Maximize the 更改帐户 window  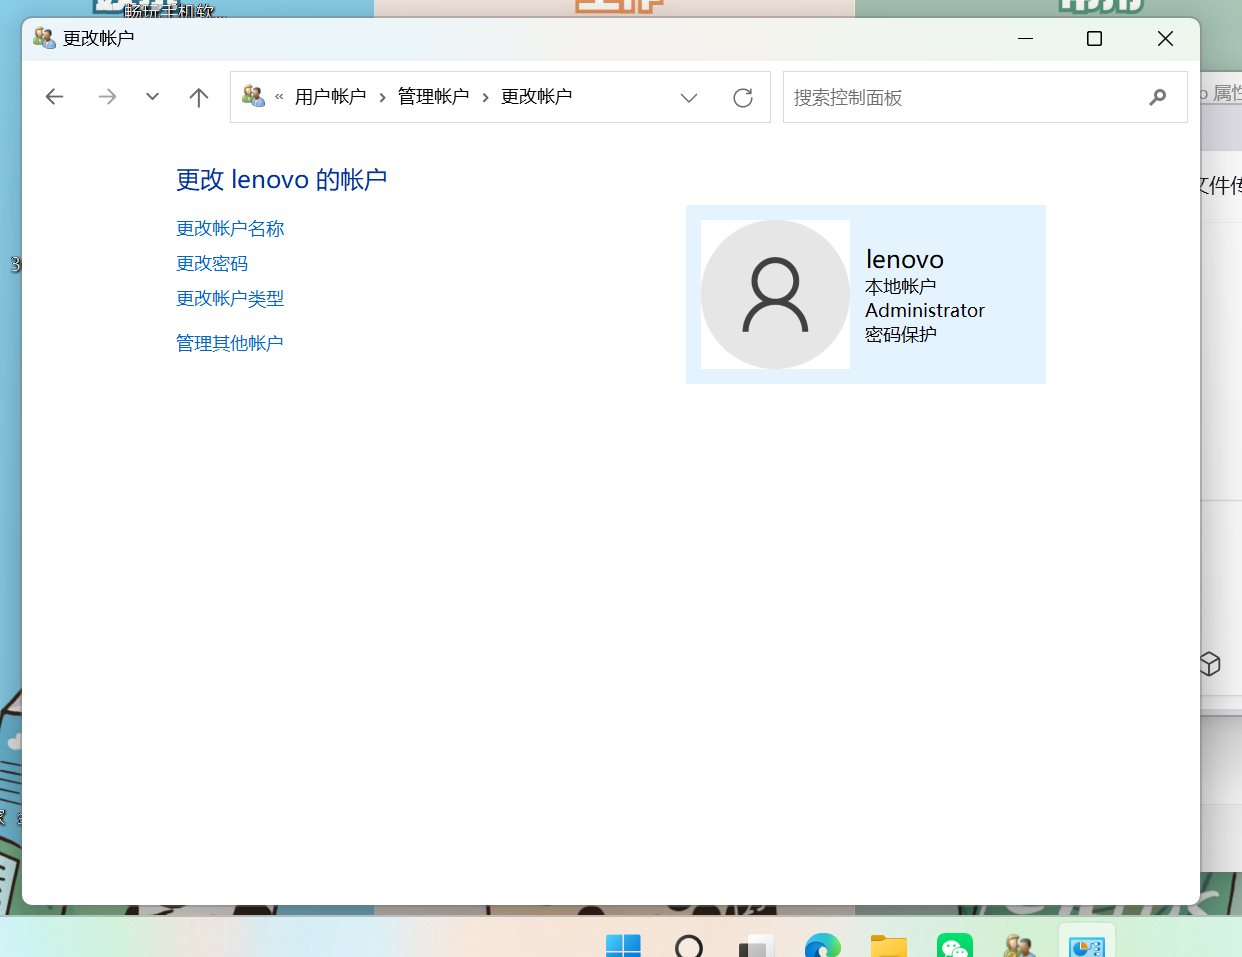(1094, 38)
